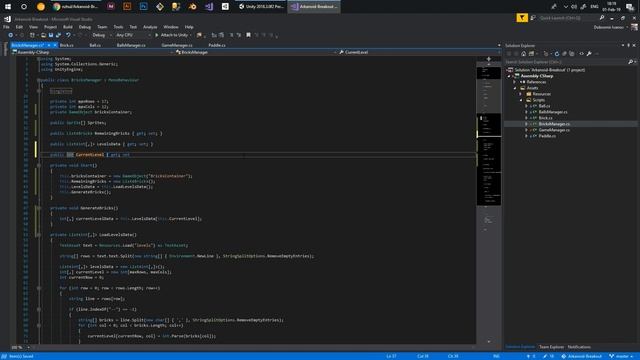Collapse the Assets folder node
Image resolution: width=640 pixels, height=360 pixels.
click(515, 88)
